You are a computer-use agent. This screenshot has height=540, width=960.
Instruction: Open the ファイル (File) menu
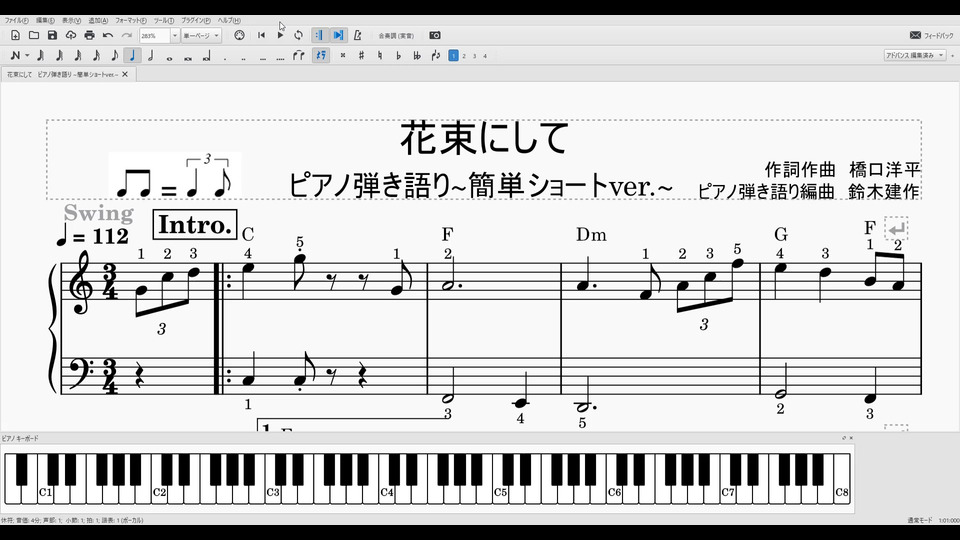[17, 20]
